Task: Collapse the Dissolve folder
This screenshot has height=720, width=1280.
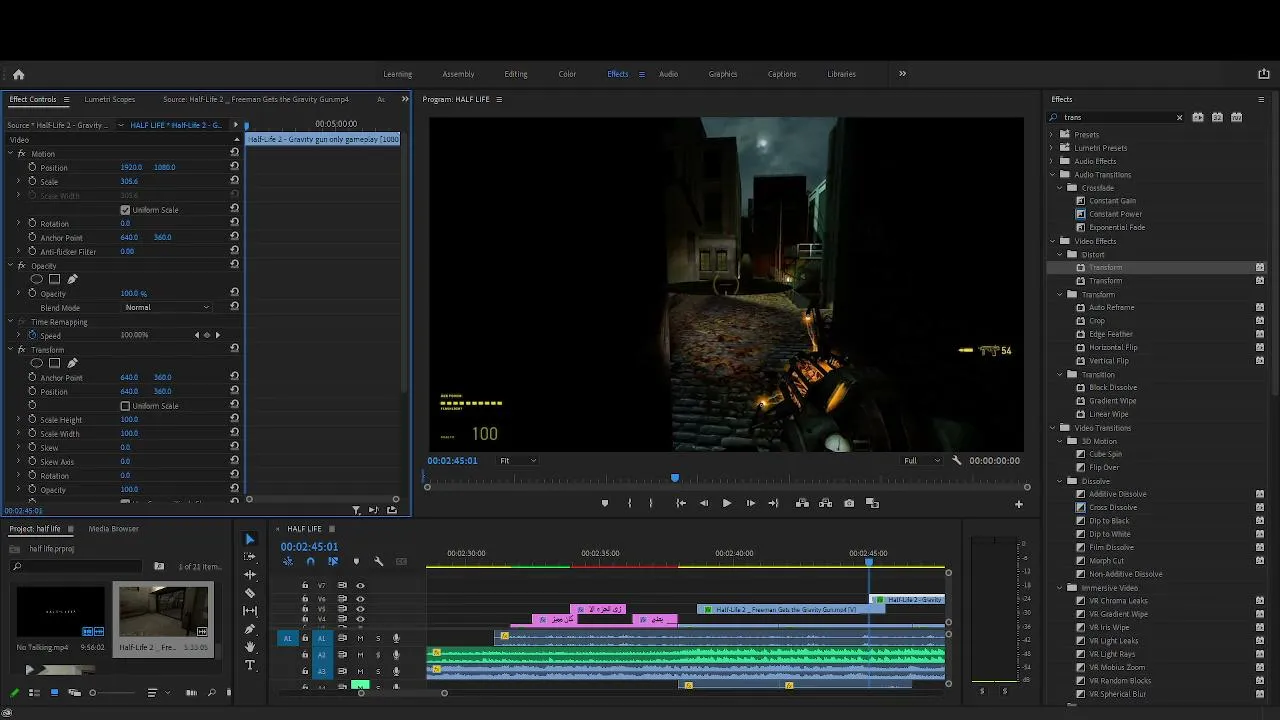Action: (x=1059, y=481)
